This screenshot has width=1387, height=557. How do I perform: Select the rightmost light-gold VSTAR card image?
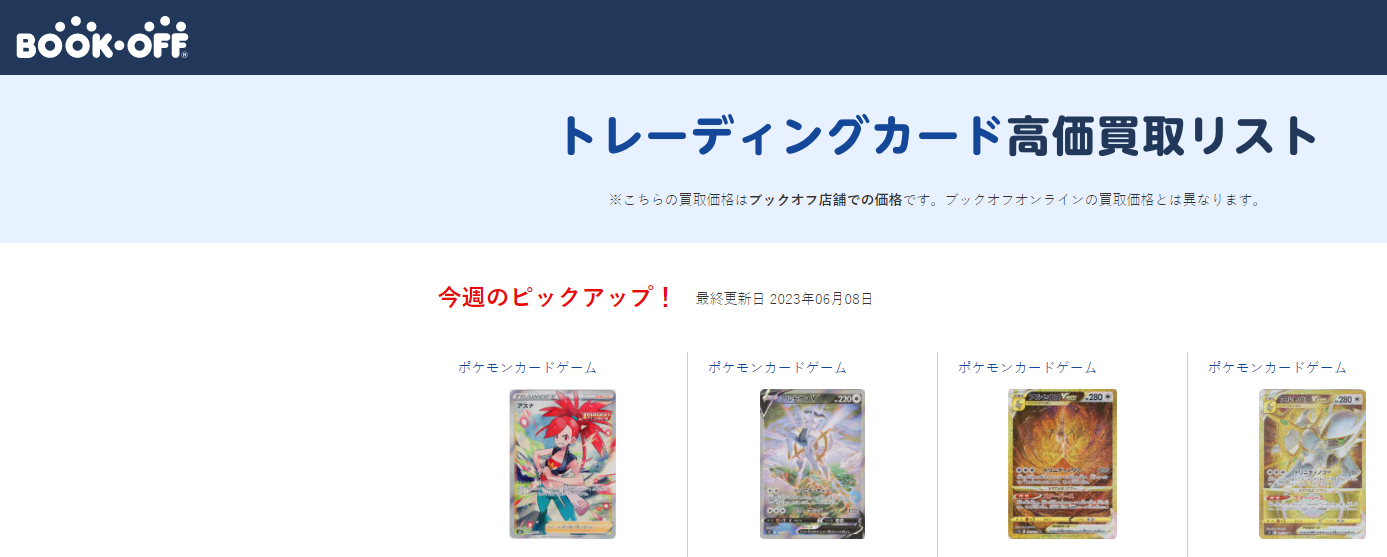click(x=1312, y=464)
